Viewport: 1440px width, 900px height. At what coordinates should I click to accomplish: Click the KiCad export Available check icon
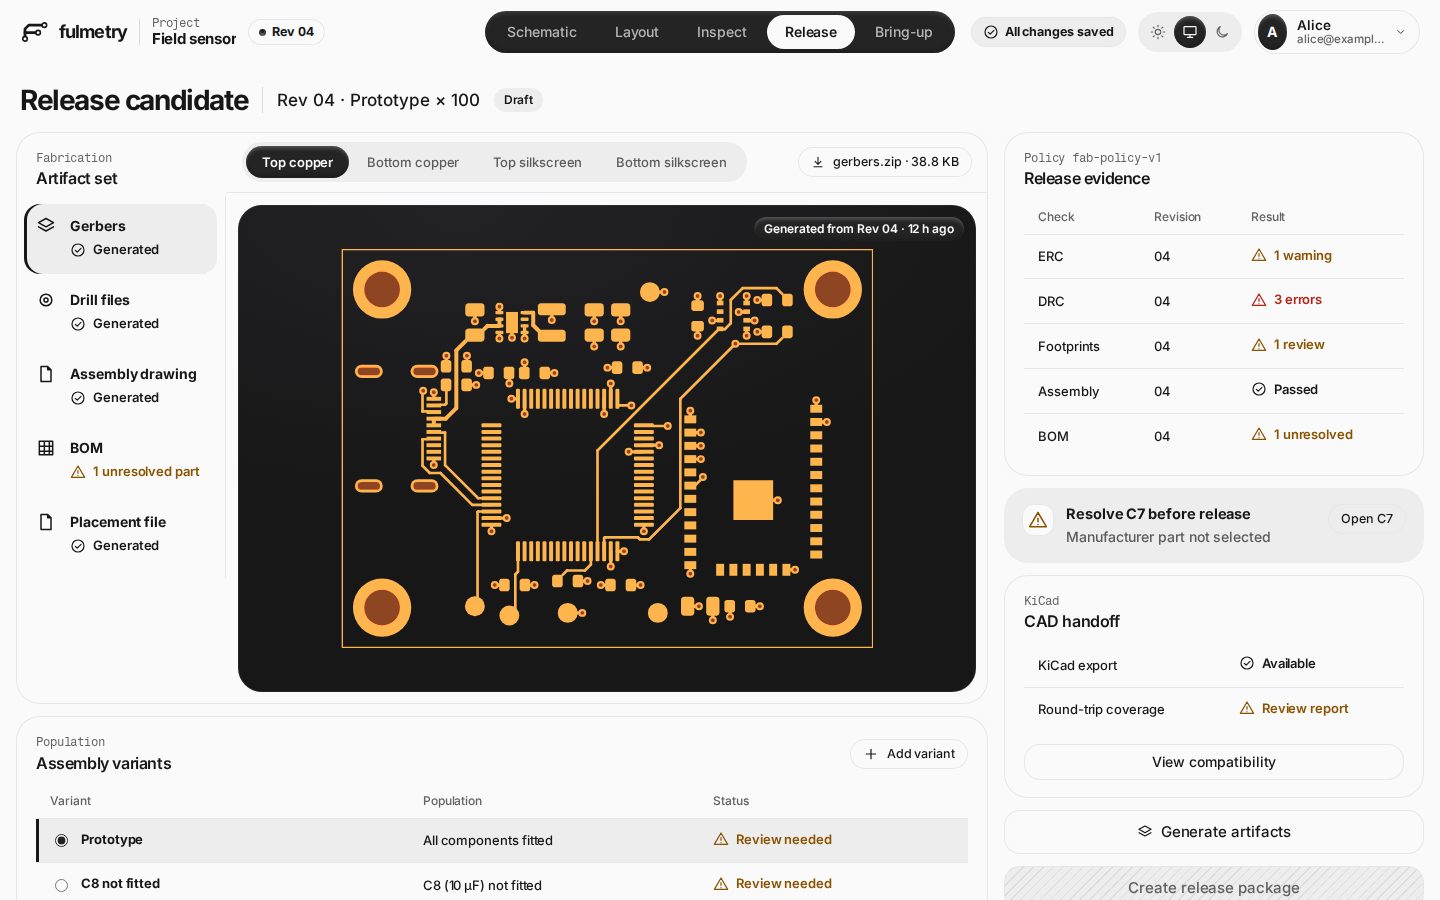[x=1247, y=663]
